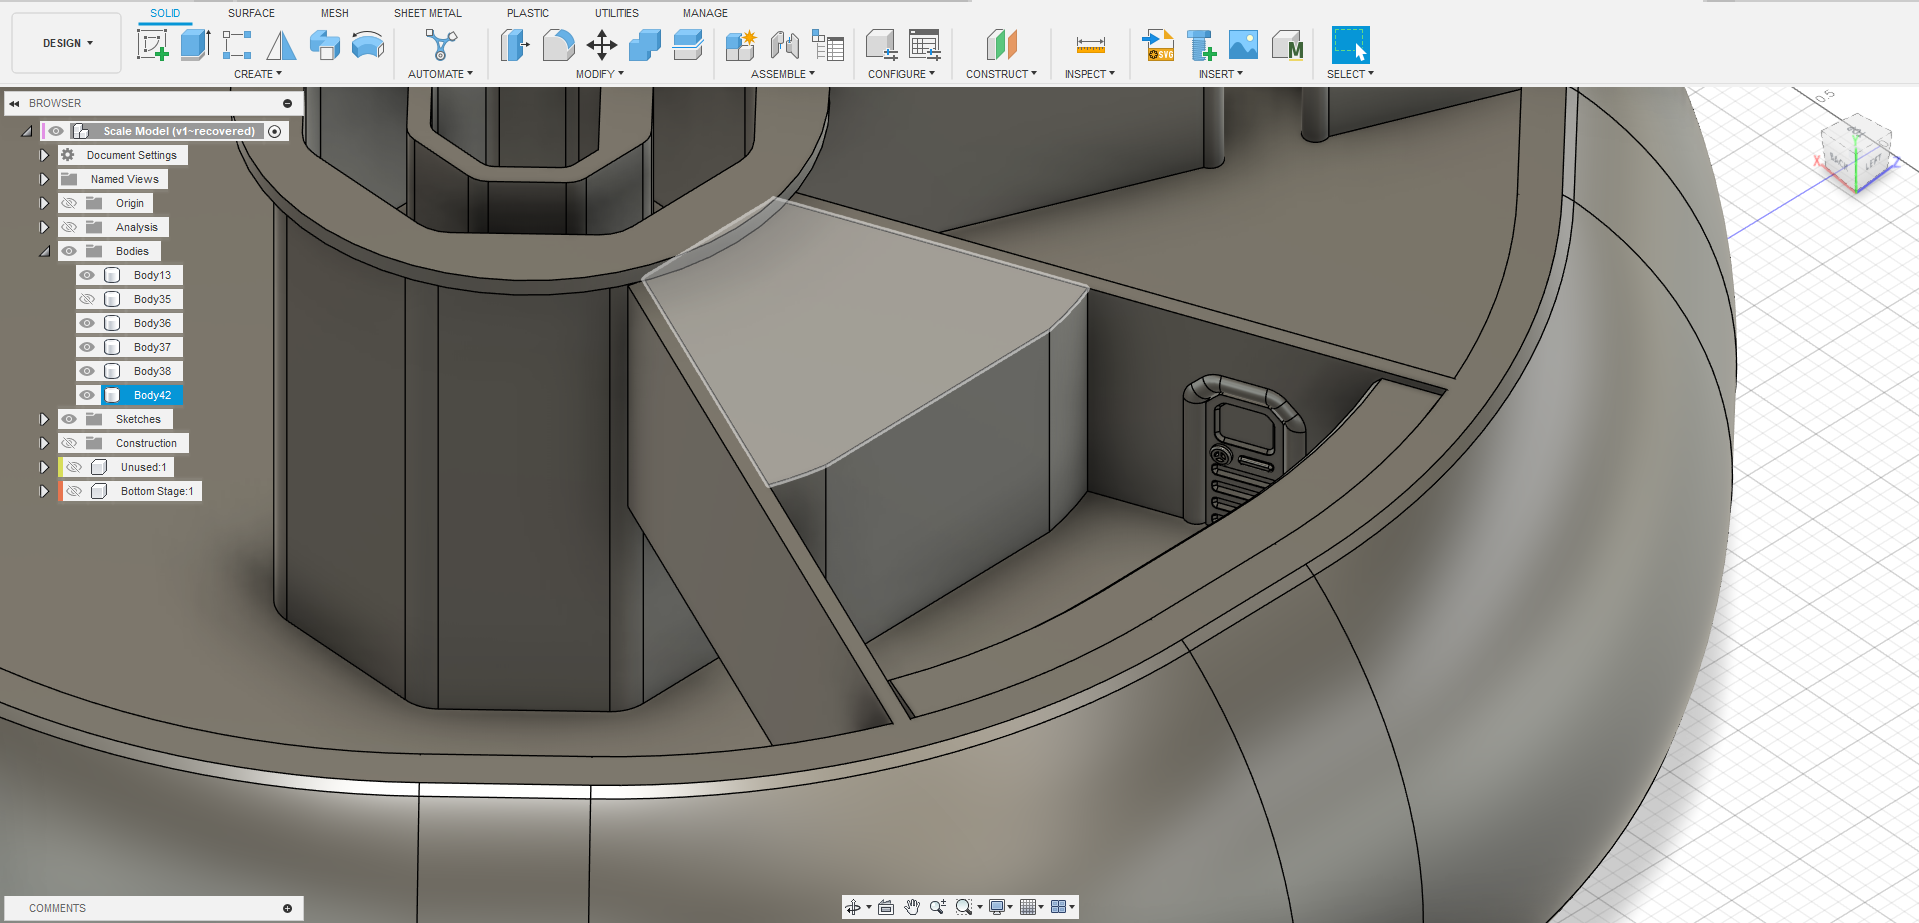Open the Create menu dropdown
The image size is (1919, 923).
point(258,74)
